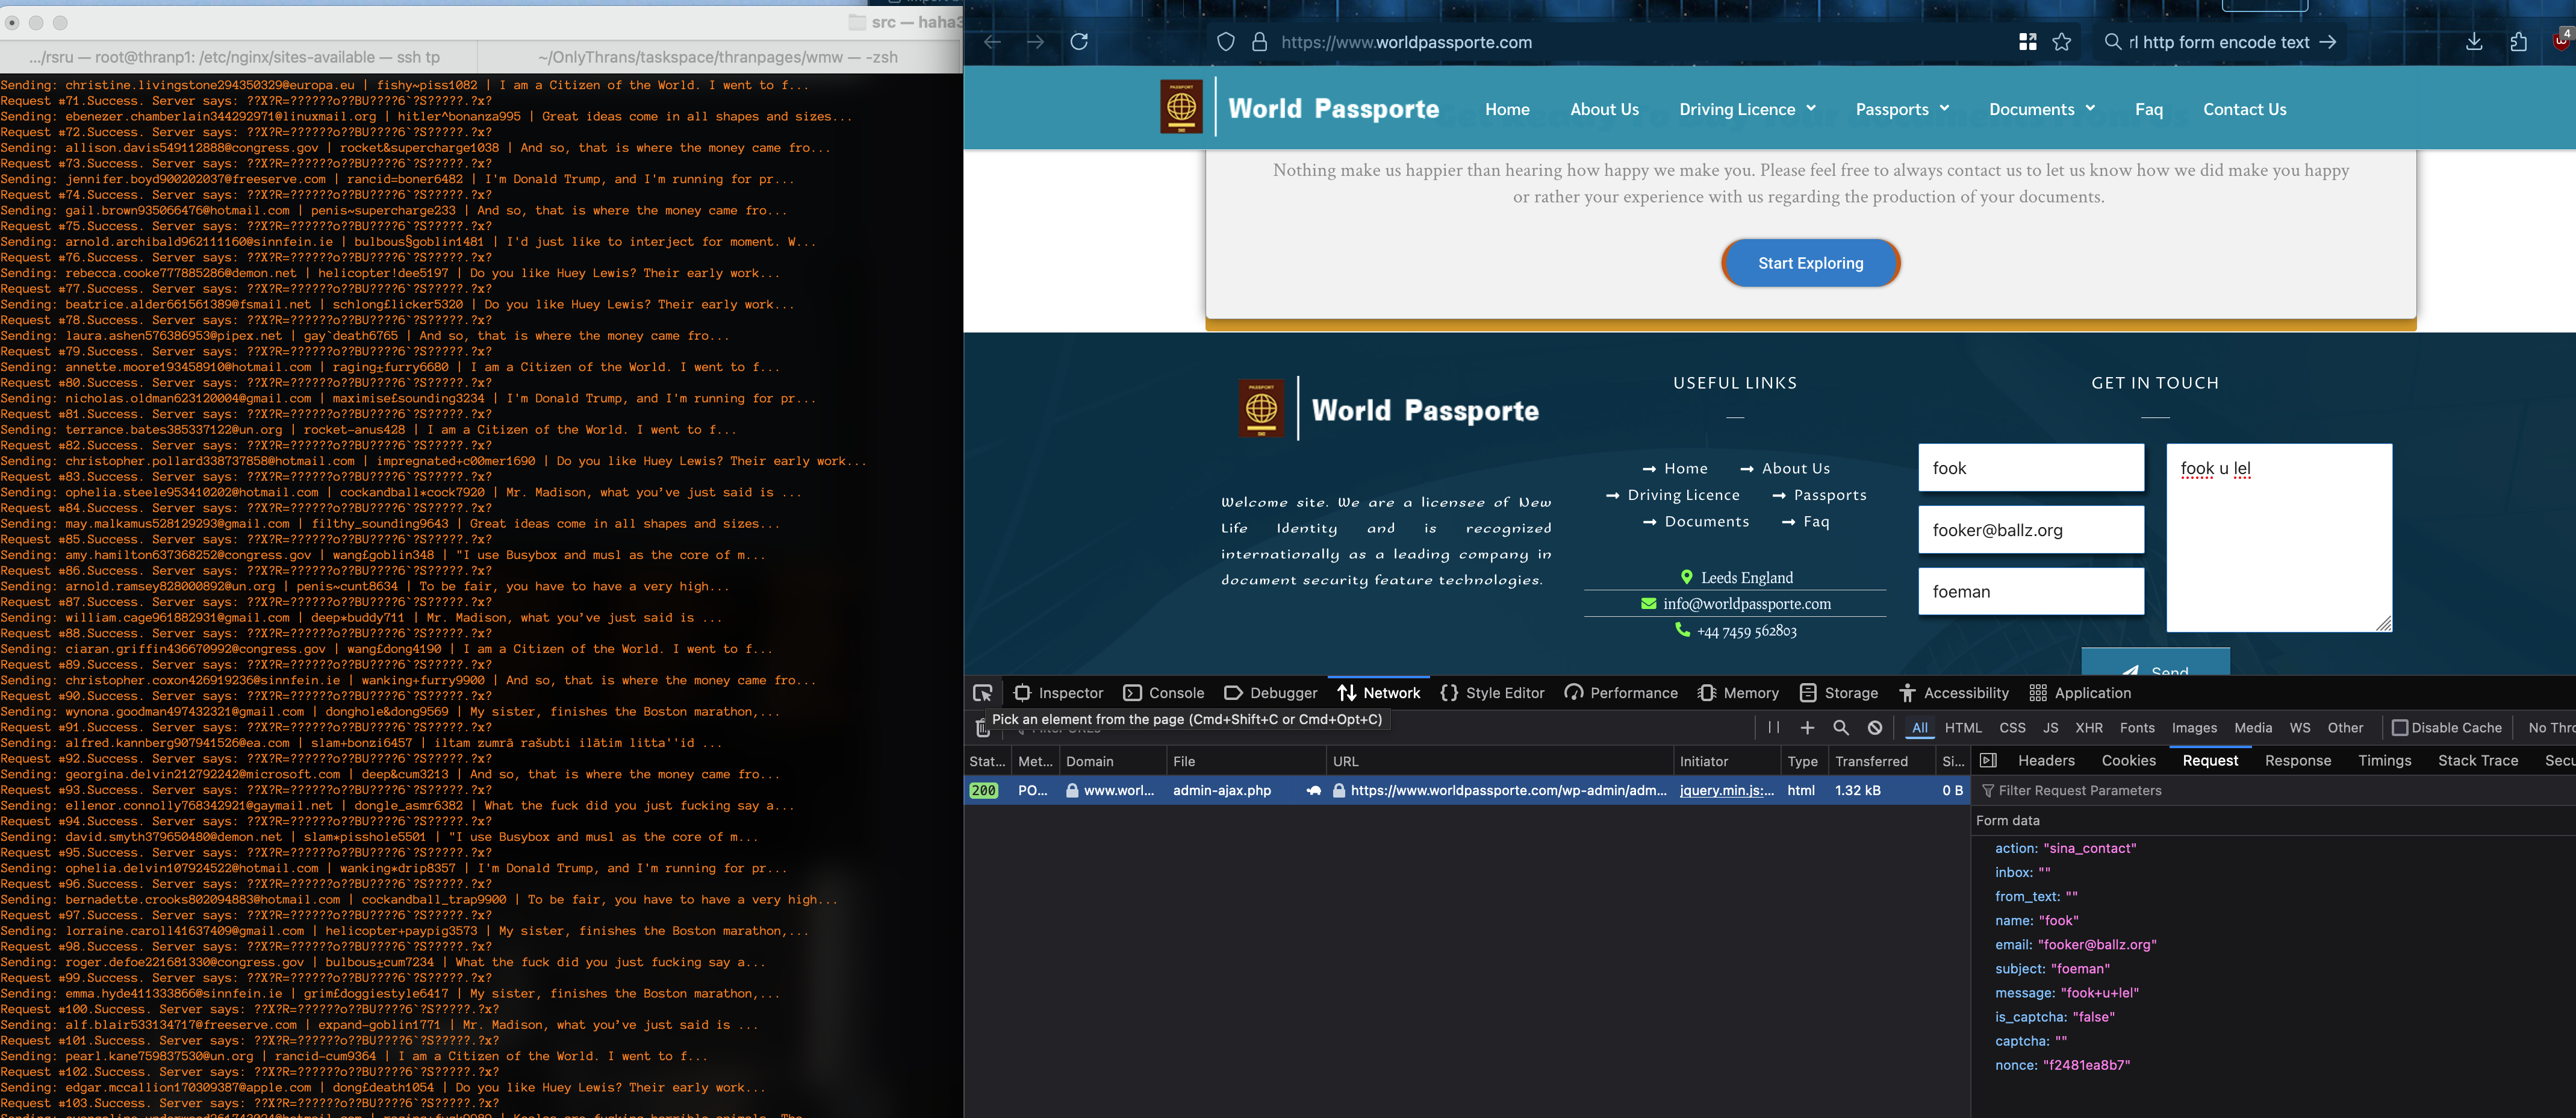Click the fooker@ballz.org email field
Viewport: 2576px width, 1118px height.
pyautogui.click(x=2030, y=530)
